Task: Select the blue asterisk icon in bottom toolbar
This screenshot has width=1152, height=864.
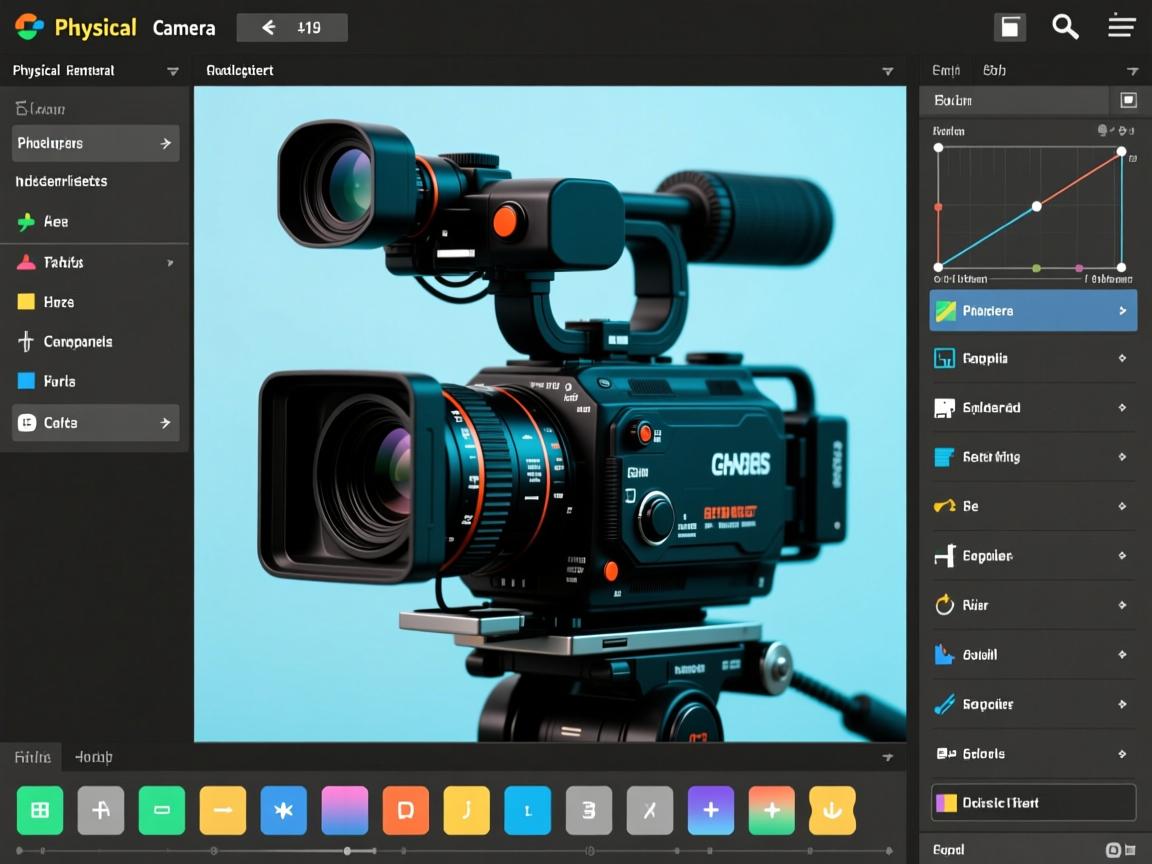Action: 284,810
